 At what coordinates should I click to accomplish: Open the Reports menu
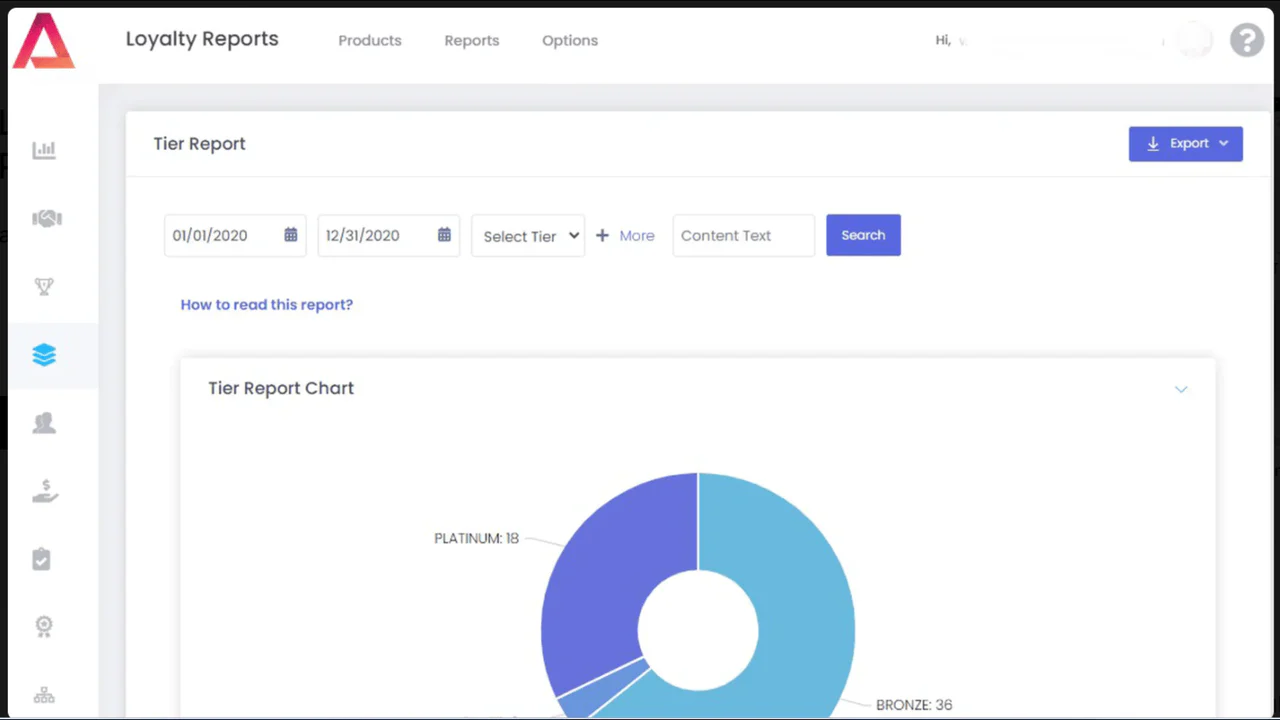click(472, 41)
